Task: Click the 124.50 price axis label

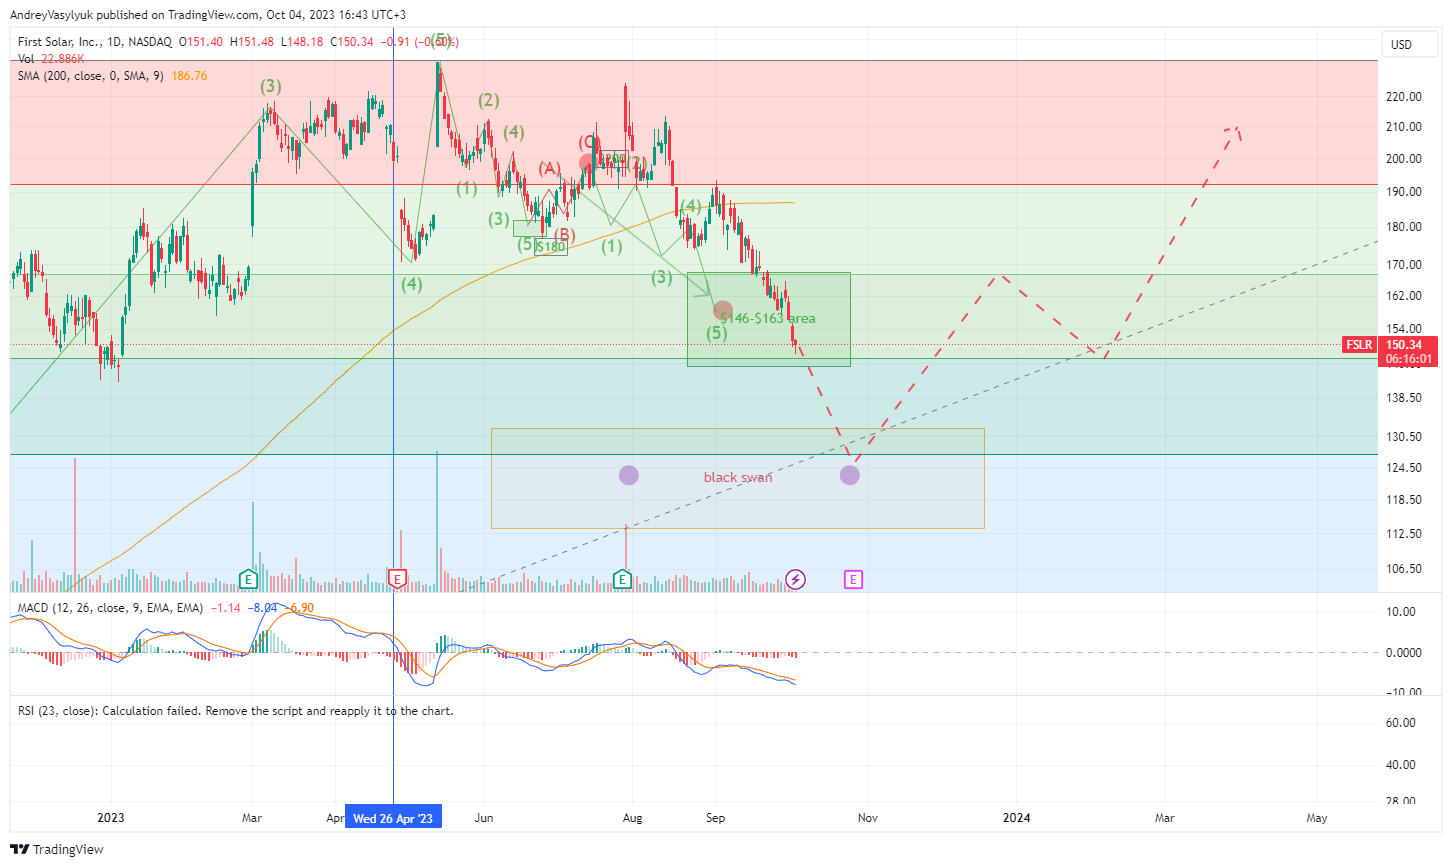Action: [1404, 468]
